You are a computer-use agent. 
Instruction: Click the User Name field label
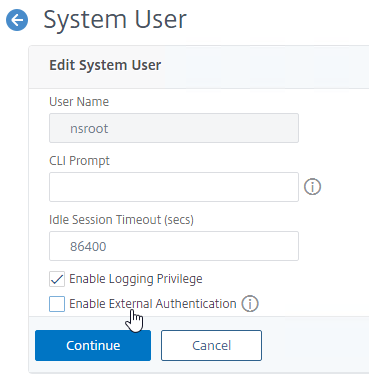pos(79,102)
